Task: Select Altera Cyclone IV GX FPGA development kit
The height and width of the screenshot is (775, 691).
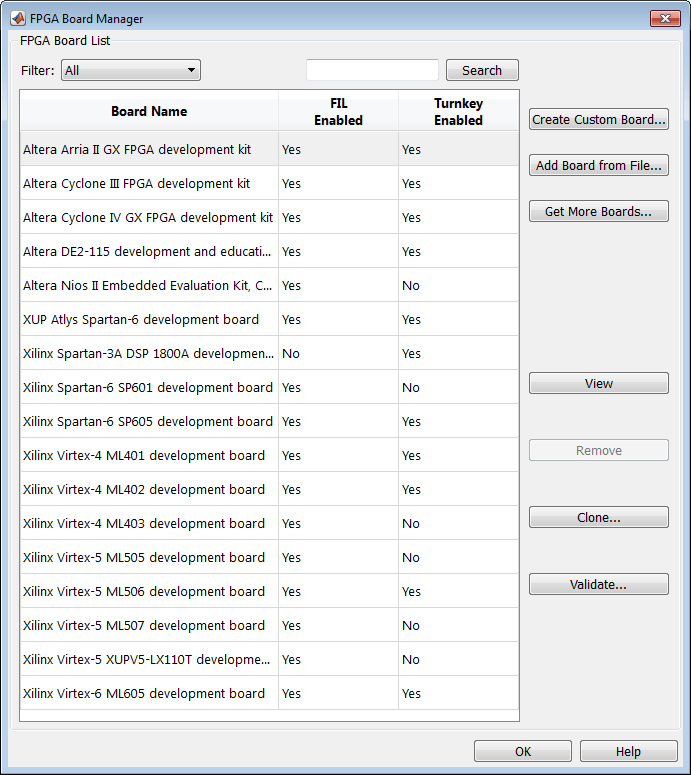Action: [x=269, y=217]
